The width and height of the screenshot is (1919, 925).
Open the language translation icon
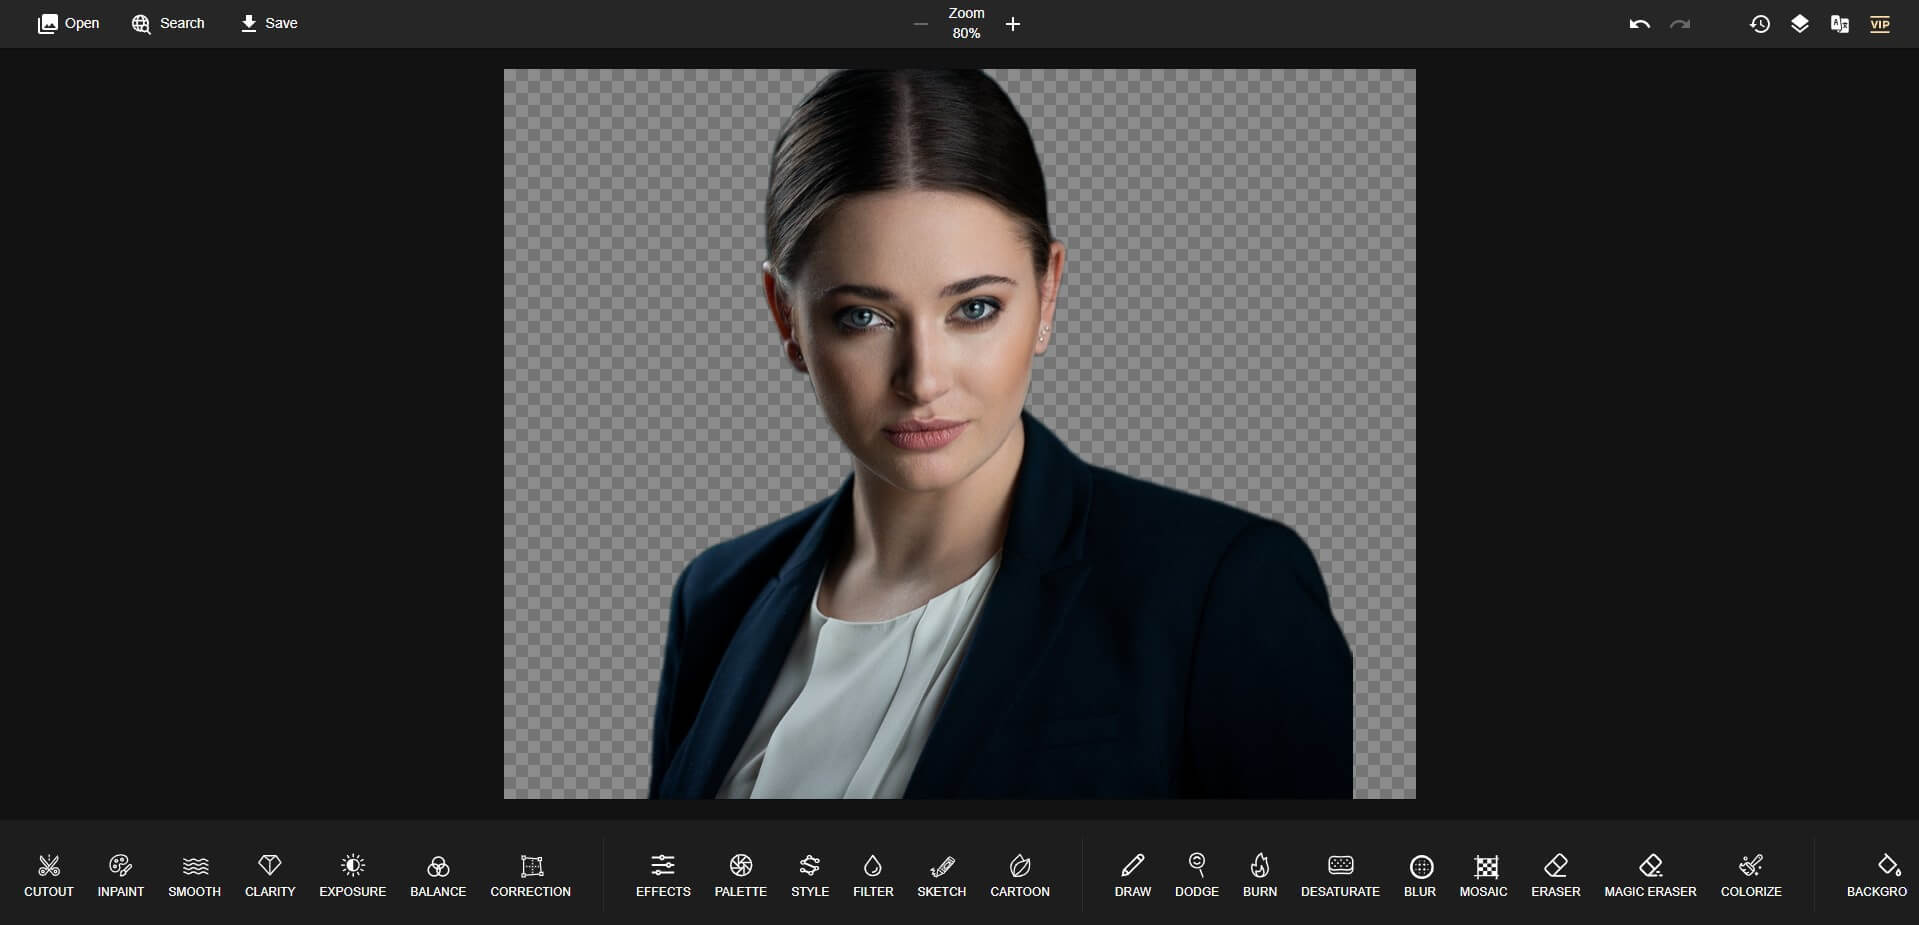[x=1839, y=23]
